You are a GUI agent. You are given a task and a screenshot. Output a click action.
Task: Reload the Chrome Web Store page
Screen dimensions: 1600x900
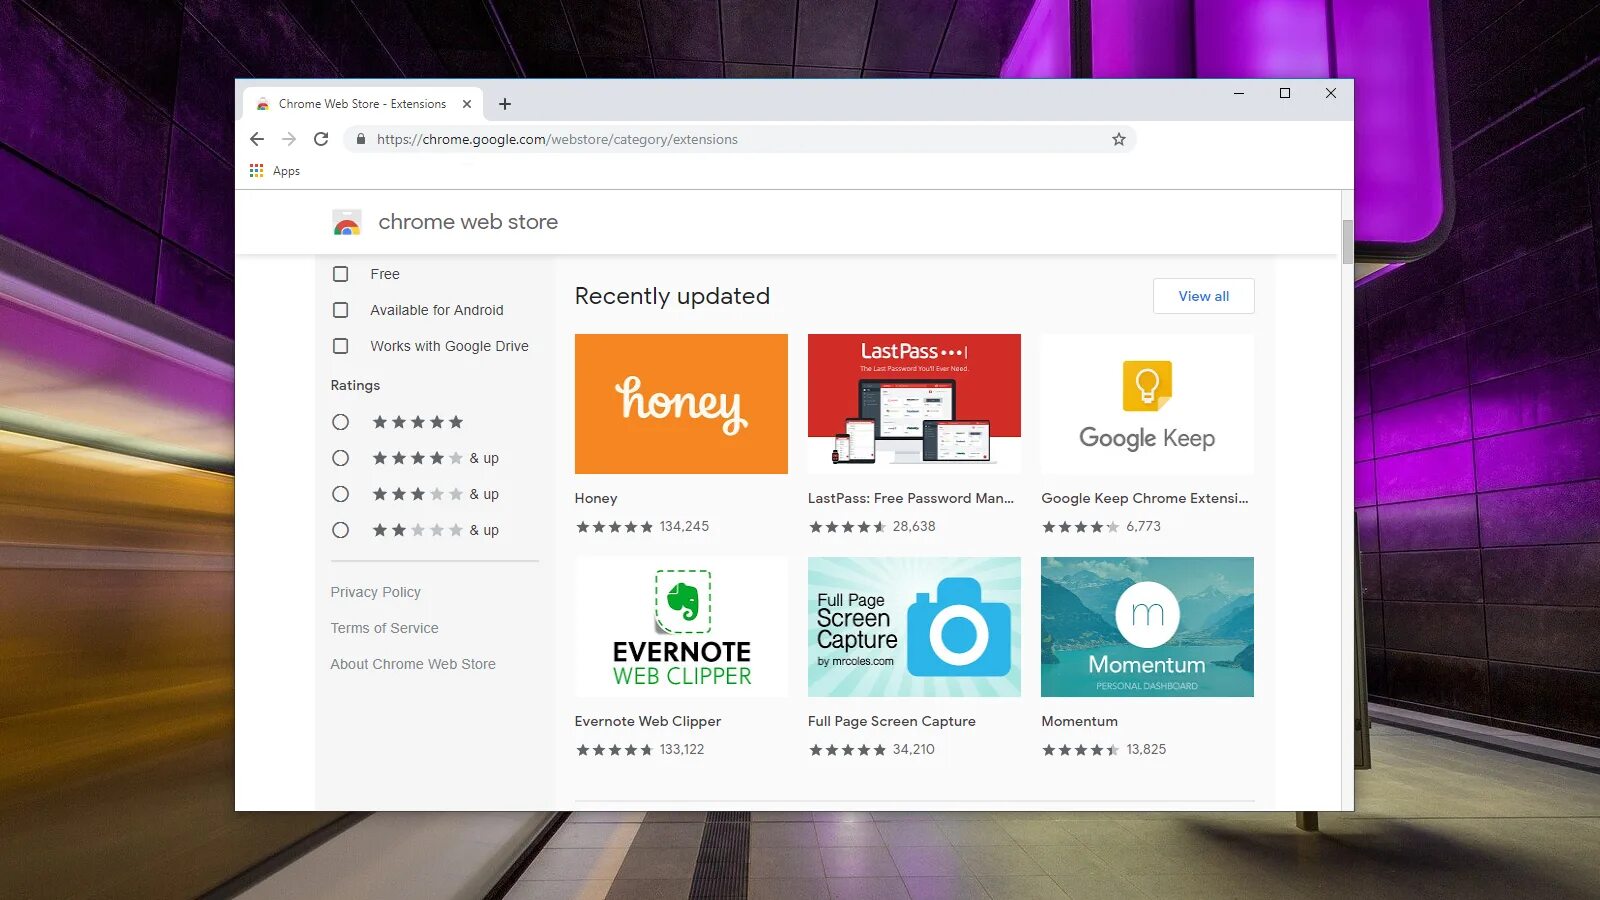tap(321, 139)
